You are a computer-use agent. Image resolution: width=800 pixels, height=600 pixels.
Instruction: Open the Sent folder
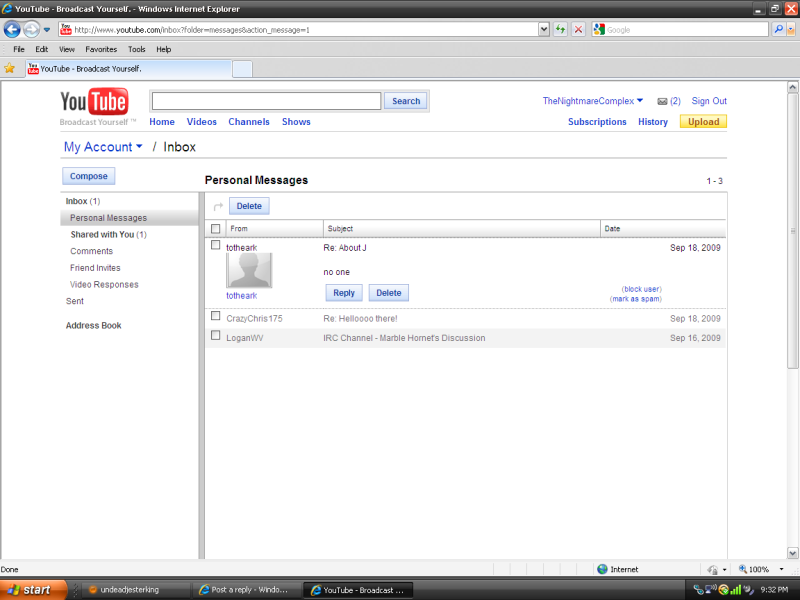click(74, 301)
